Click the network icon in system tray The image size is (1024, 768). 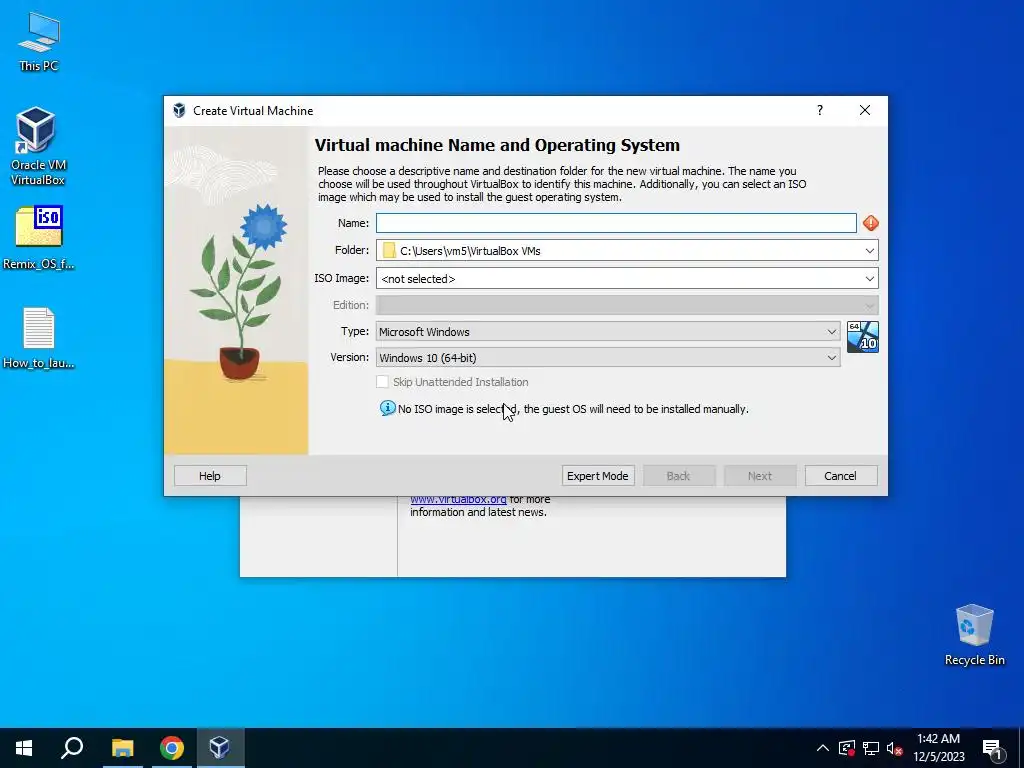click(871, 748)
